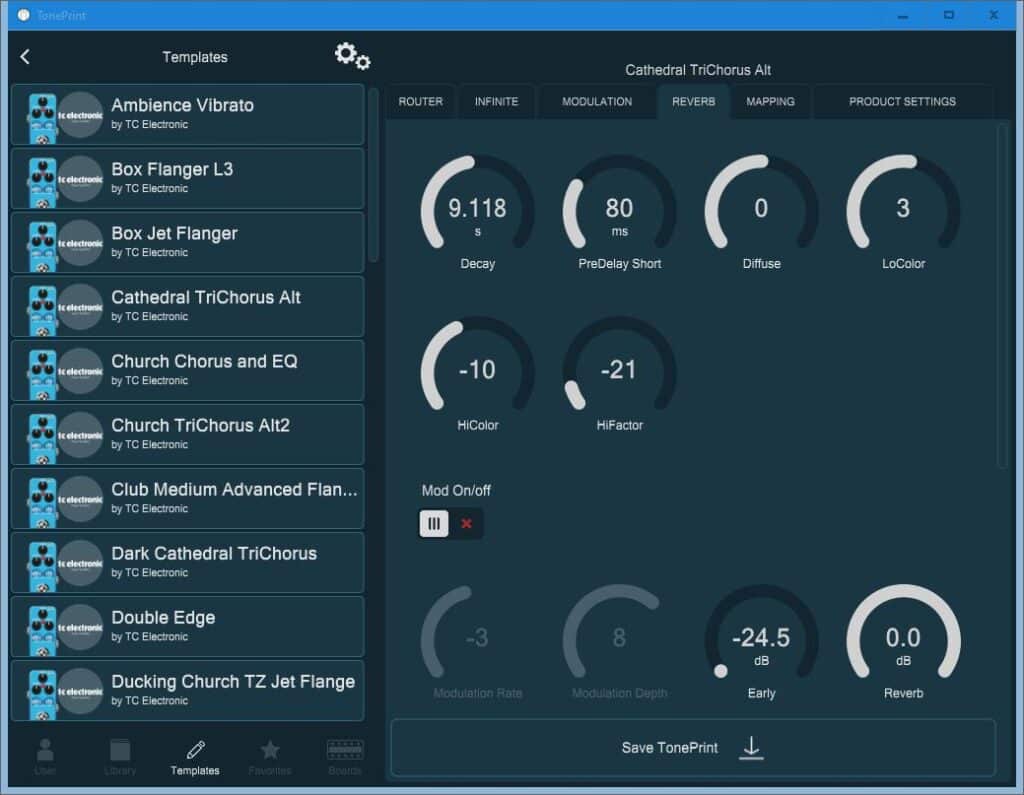Click the download arrow icon beside Save TonePrint
The image size is (1024, 795).
click(751, 747)
